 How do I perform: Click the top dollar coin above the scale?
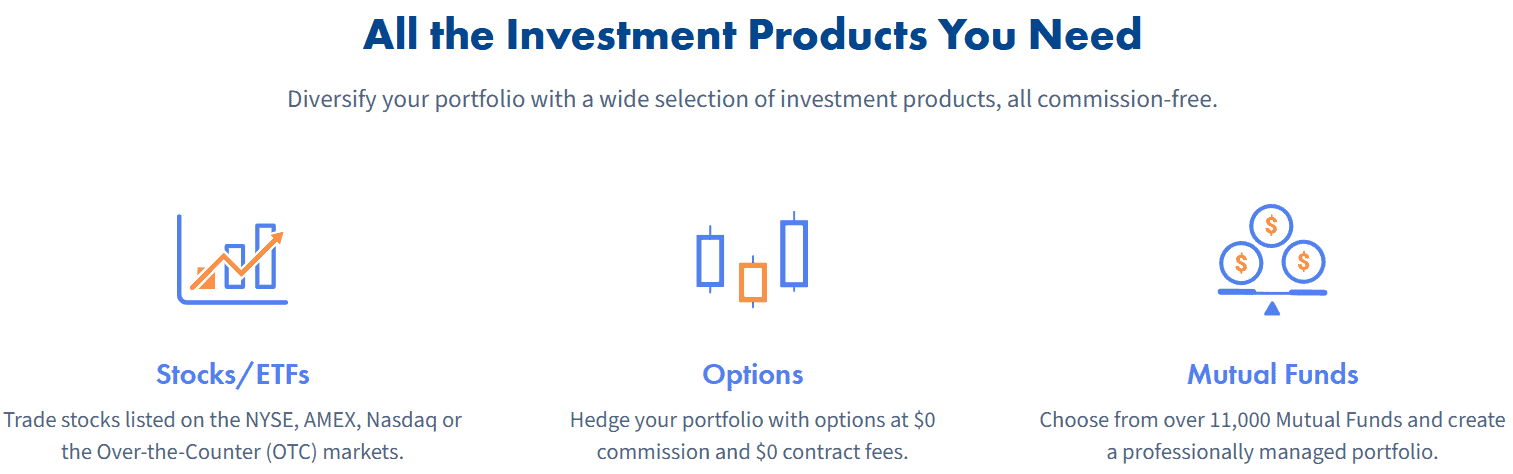[x=1271, y=225]
